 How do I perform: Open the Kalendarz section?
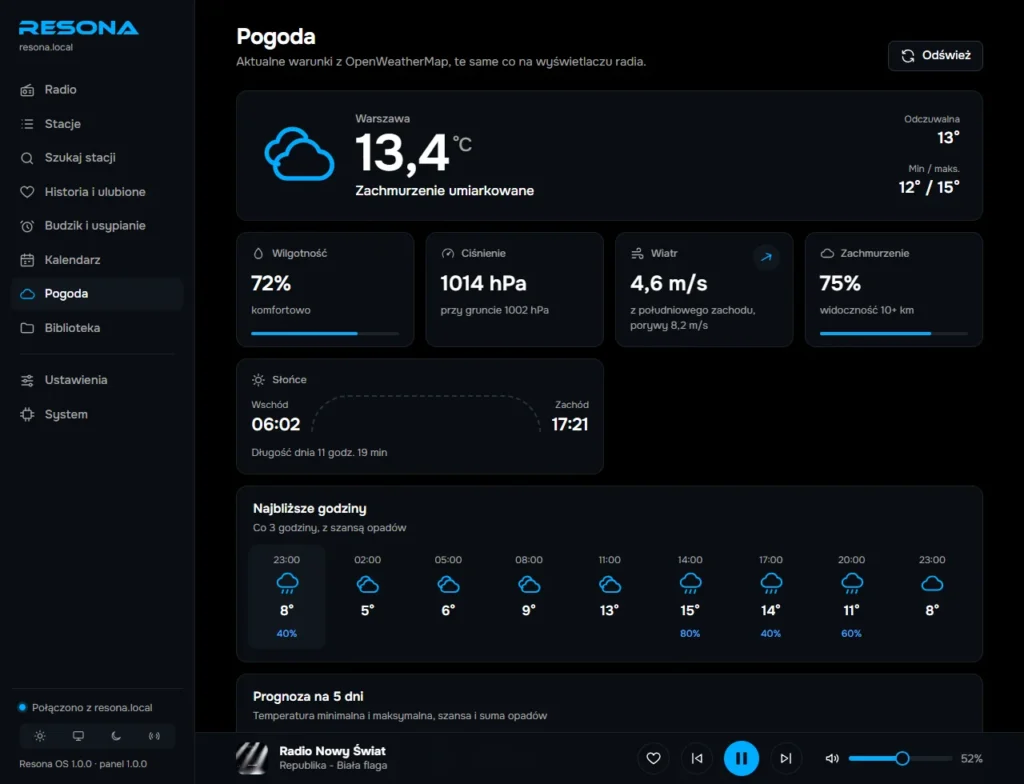click(97, 259)
